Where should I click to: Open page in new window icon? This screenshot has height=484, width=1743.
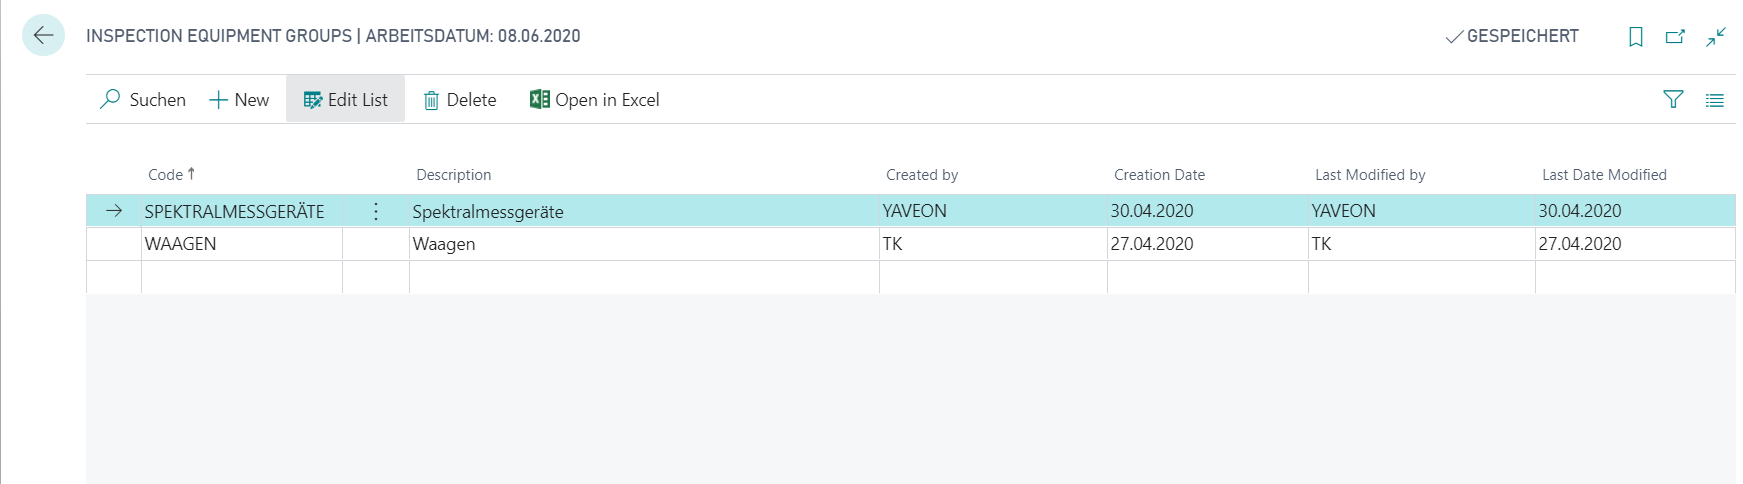(1675, 37)
